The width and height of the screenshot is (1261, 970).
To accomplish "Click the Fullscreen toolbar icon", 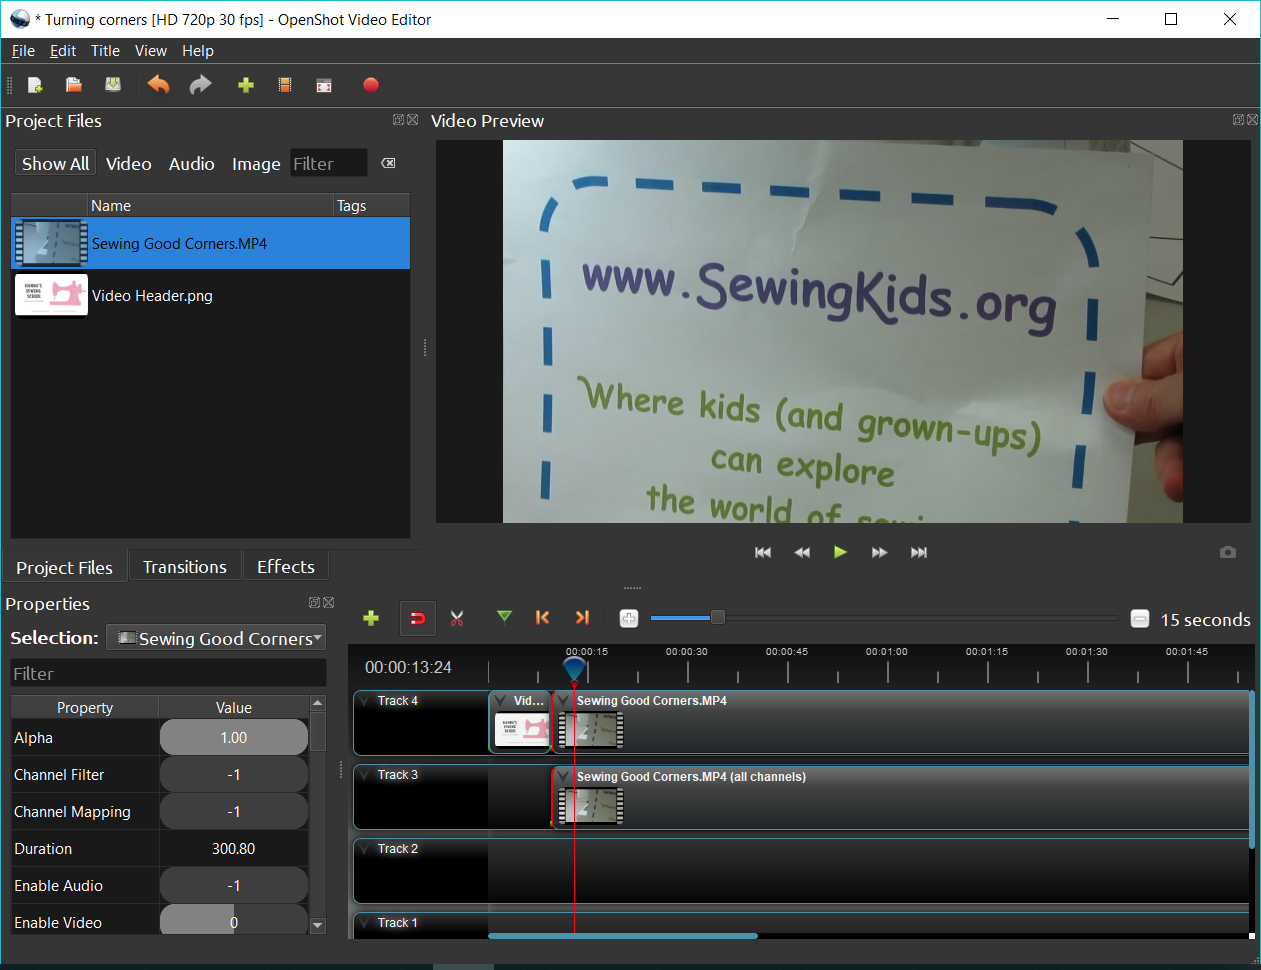I will click(x=324, y=85).
